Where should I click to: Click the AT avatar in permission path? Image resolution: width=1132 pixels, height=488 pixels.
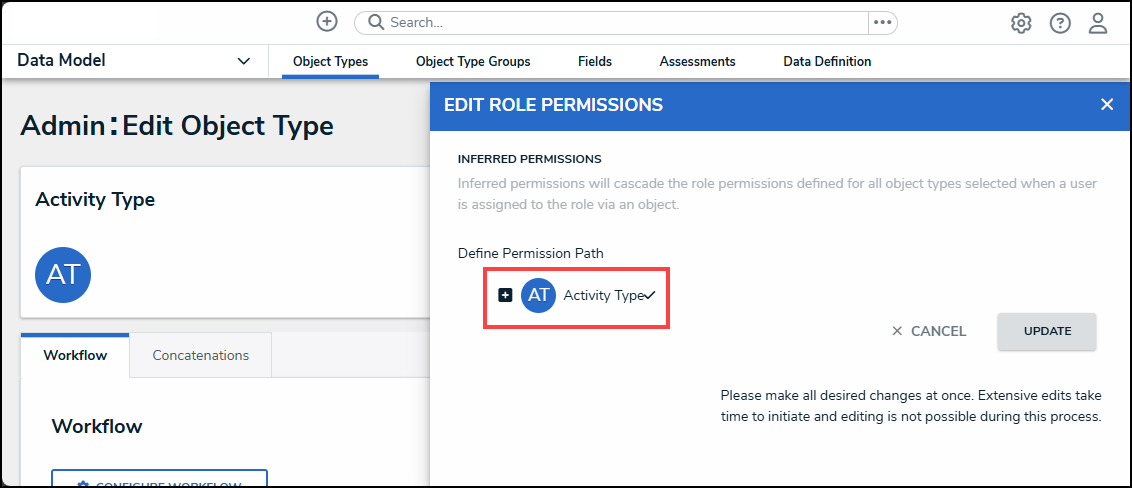(538, 295)
